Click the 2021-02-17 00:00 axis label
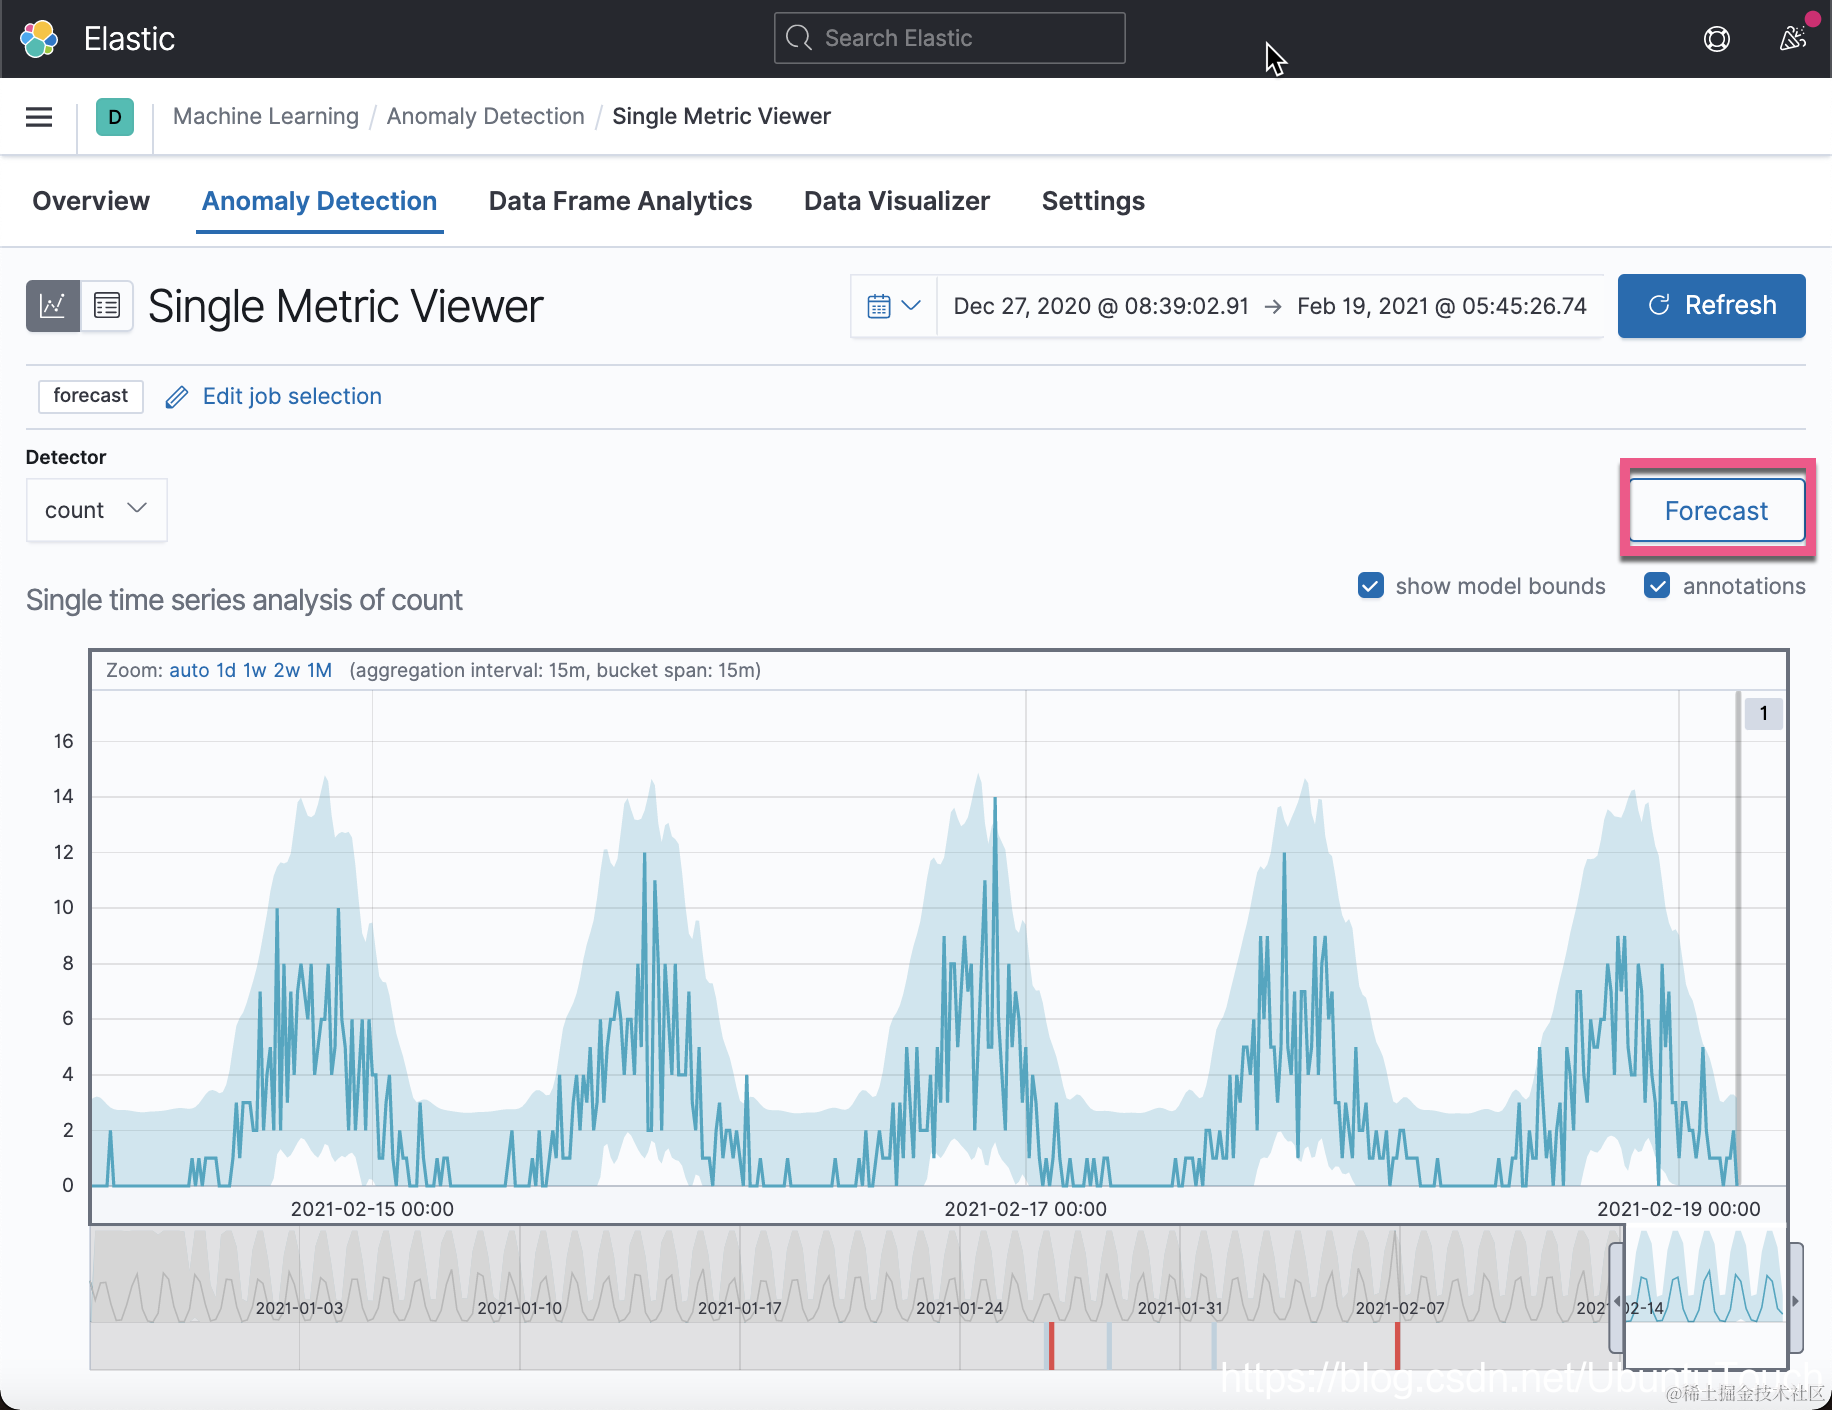The width and height of the screenshot is (1832, 1410). (x=1025, y=1209)
